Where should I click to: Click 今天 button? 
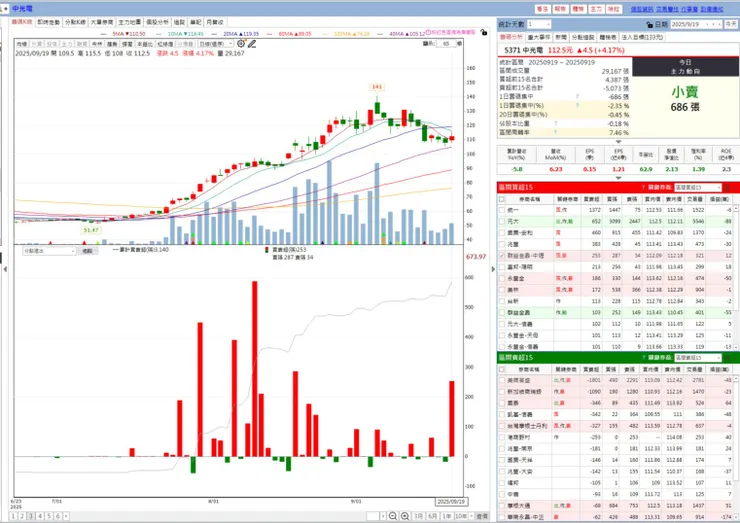(x=731, y=24)
